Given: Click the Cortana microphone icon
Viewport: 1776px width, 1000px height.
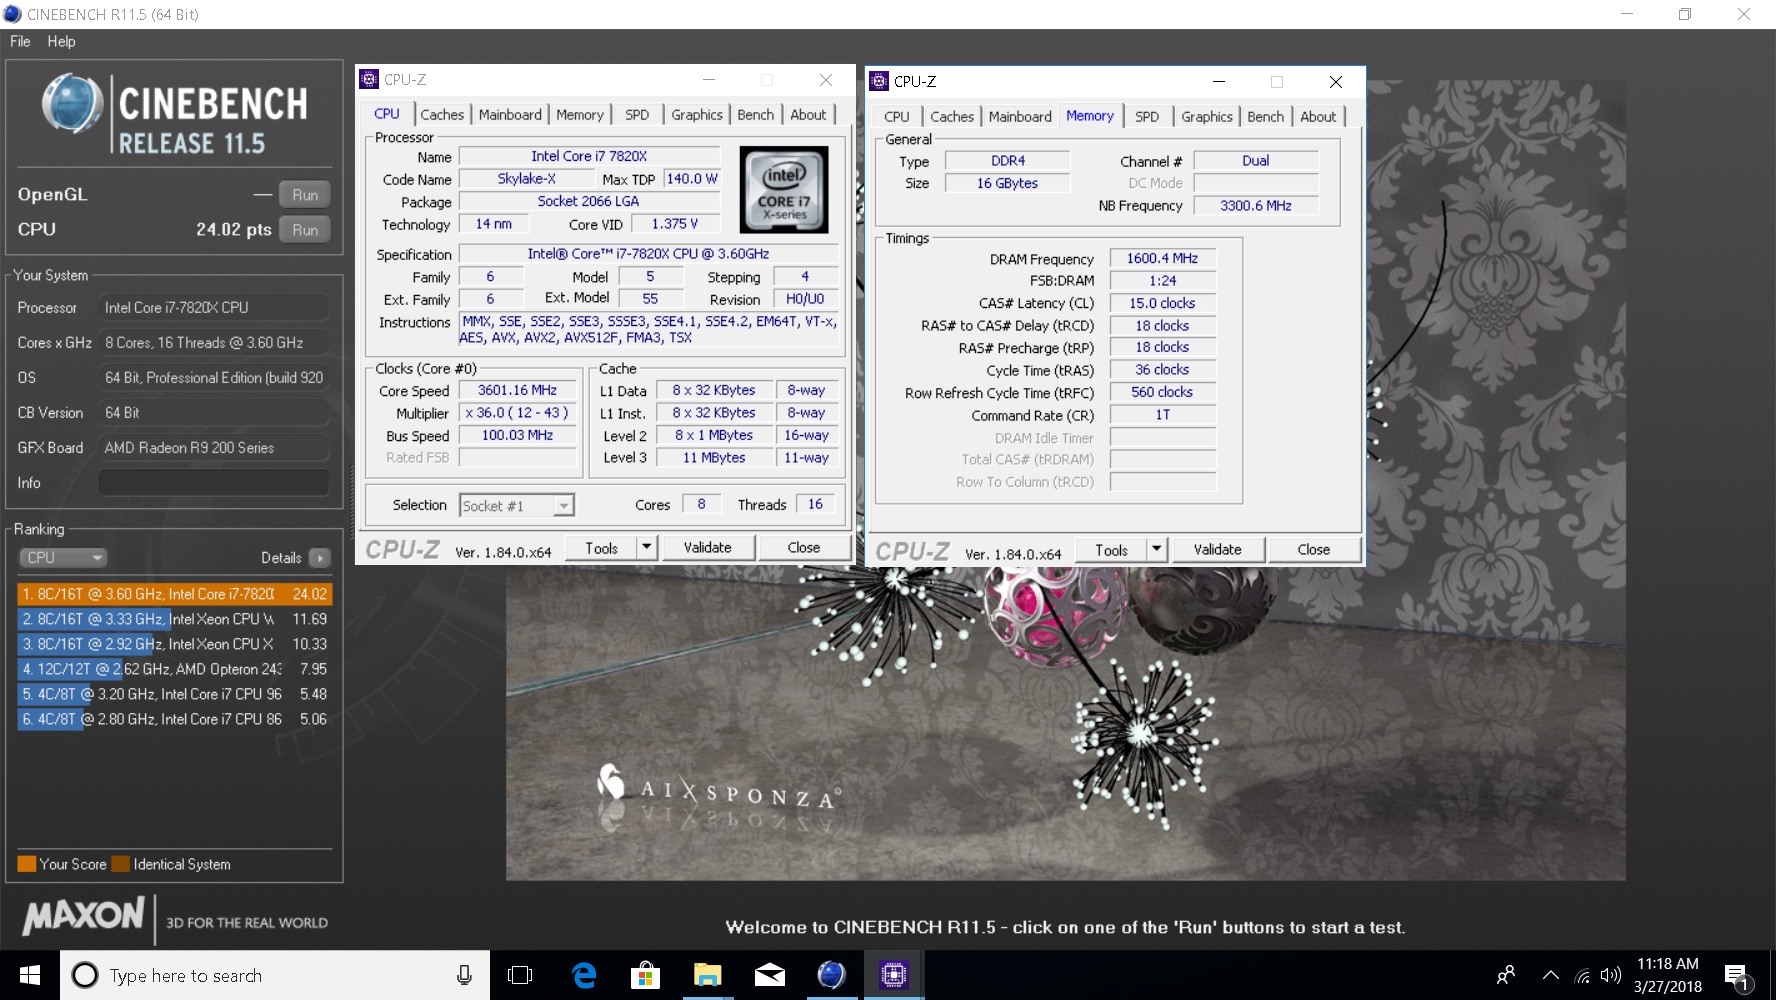Looking at the screenshot, I should tap(464, 975).
